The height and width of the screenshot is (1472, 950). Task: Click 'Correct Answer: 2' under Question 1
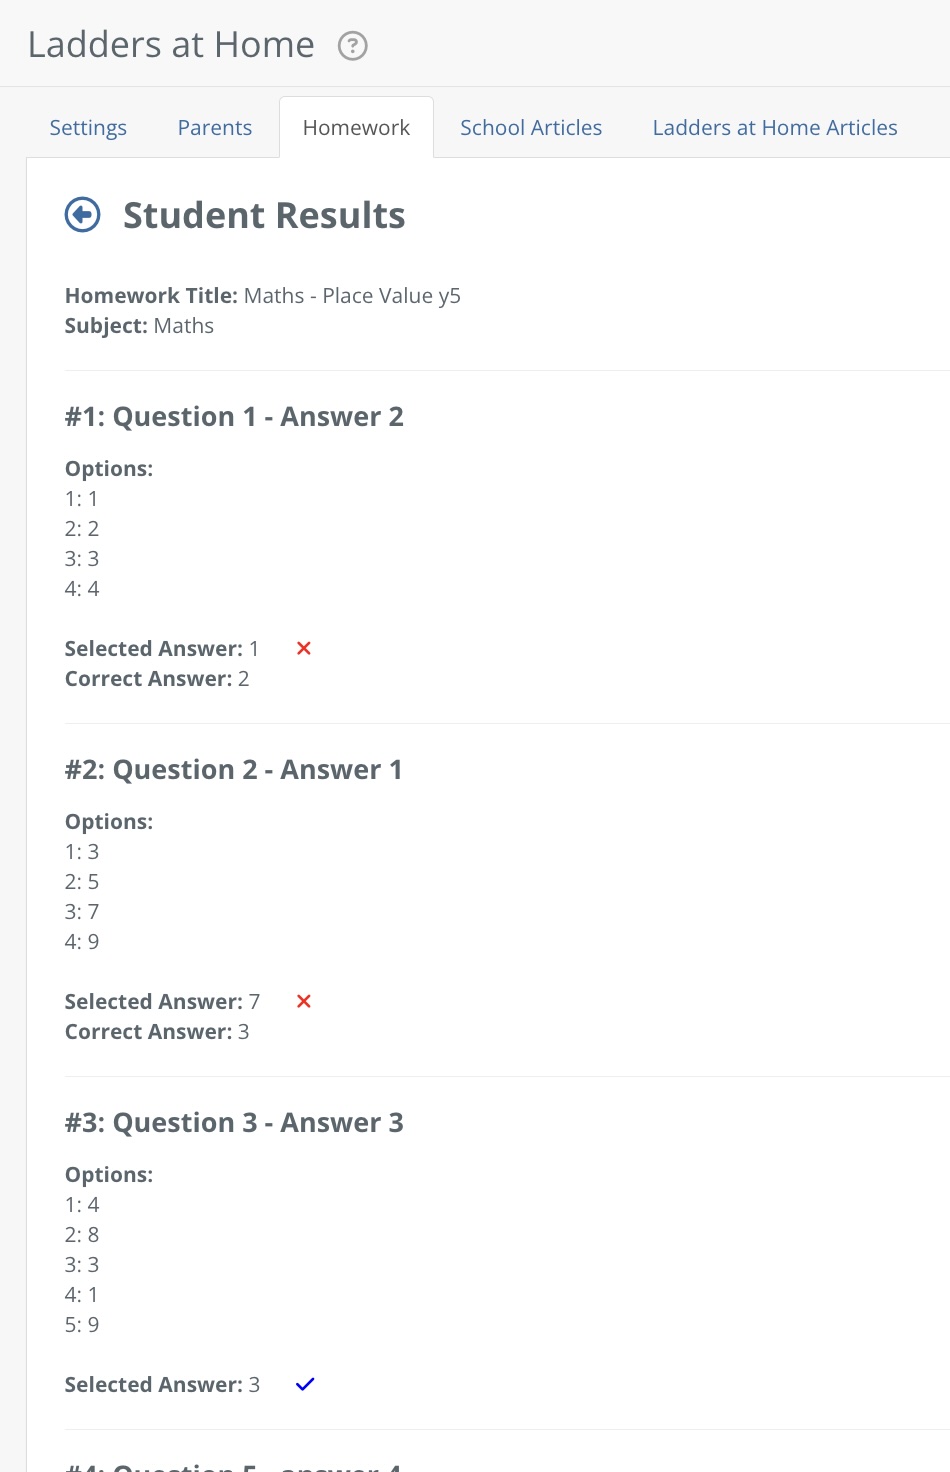[157, 679]
